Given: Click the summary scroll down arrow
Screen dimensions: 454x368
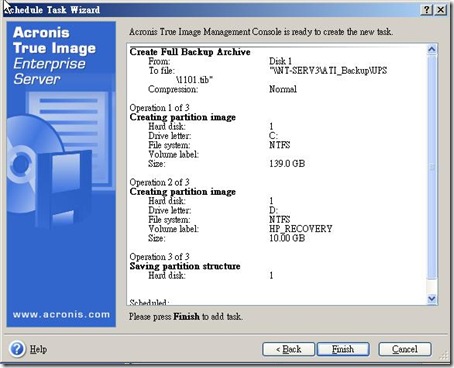Looking at the screenshot, I should [432, 298].
